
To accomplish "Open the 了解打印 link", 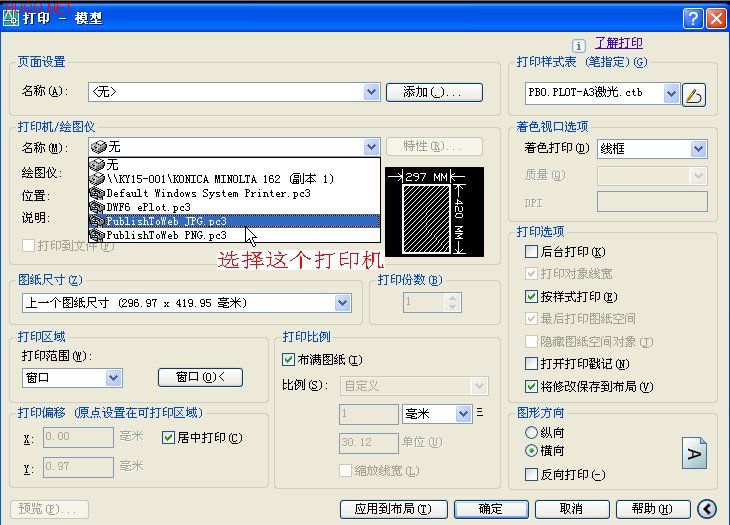I will (x=619, y=43).
